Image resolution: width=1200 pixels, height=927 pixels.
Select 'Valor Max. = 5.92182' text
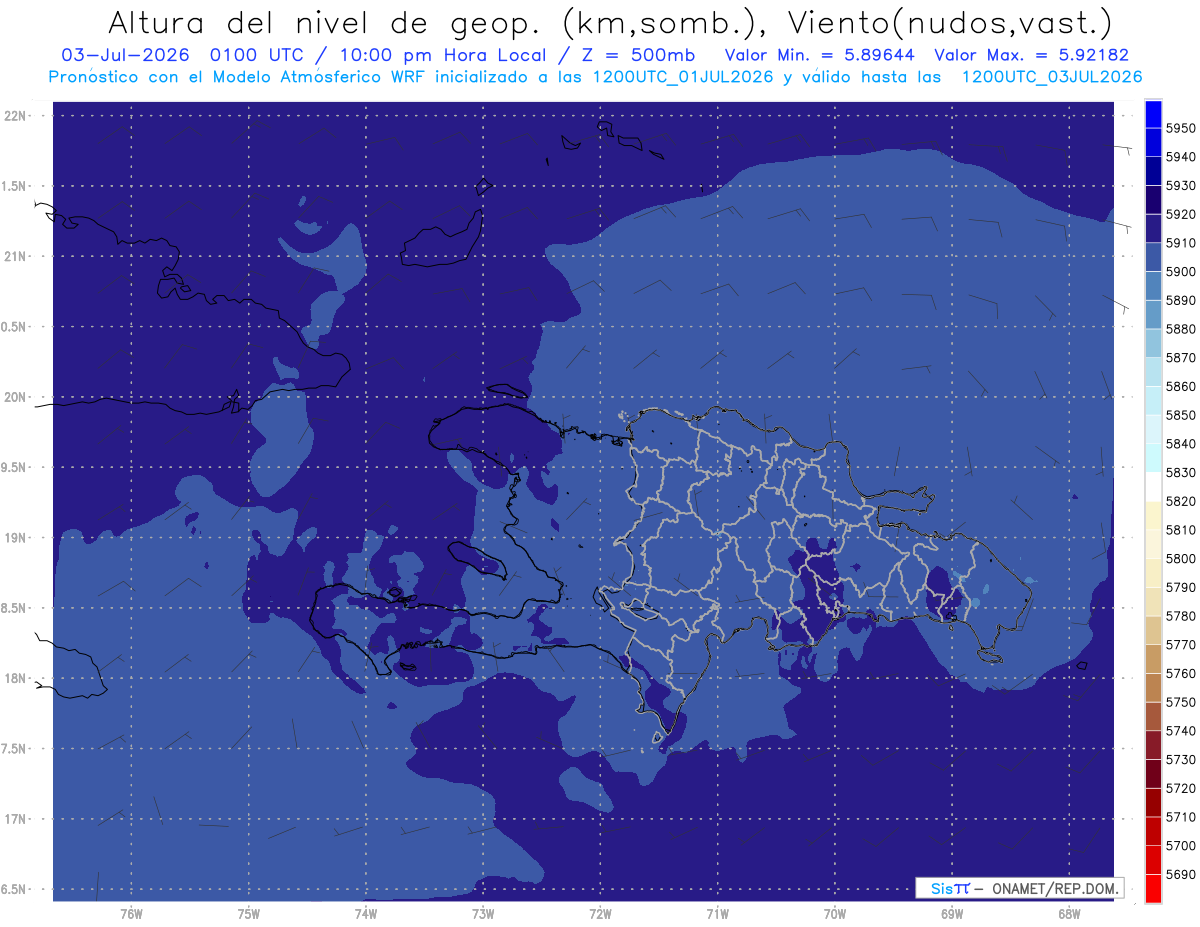1031,55
